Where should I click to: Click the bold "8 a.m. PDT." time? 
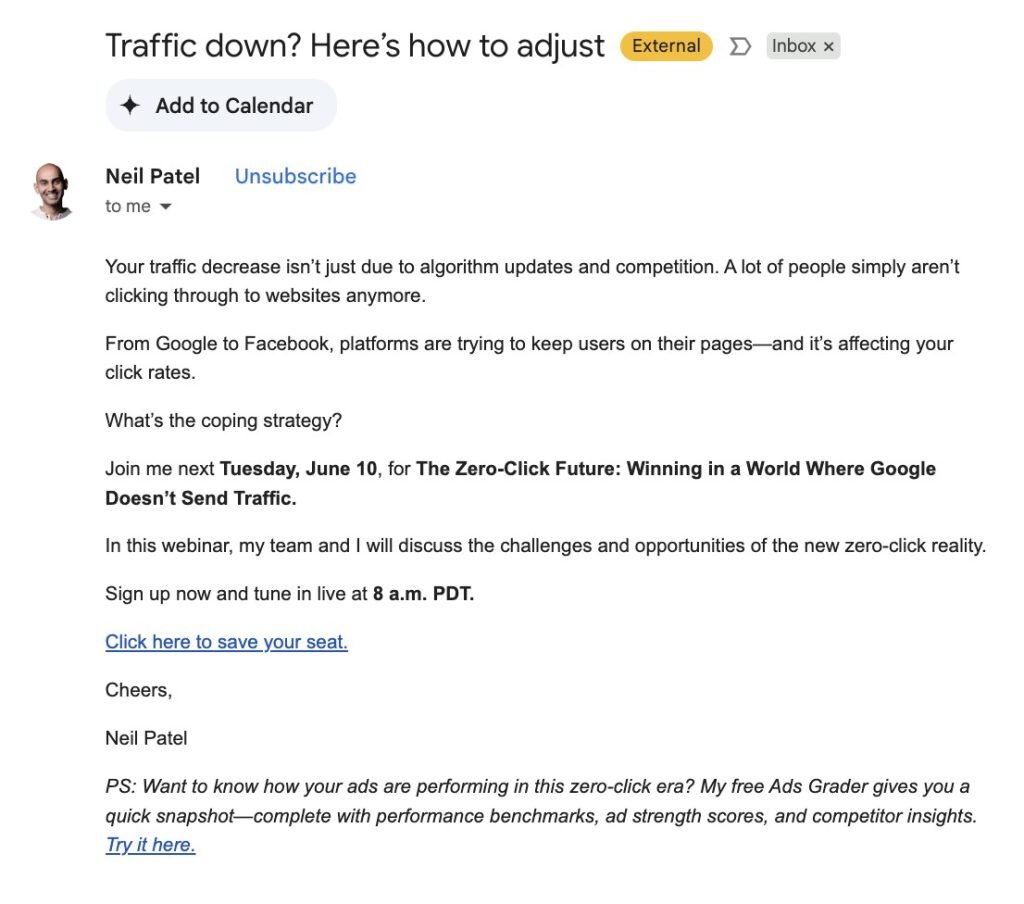pyautogui.click(x=423, y=594)
